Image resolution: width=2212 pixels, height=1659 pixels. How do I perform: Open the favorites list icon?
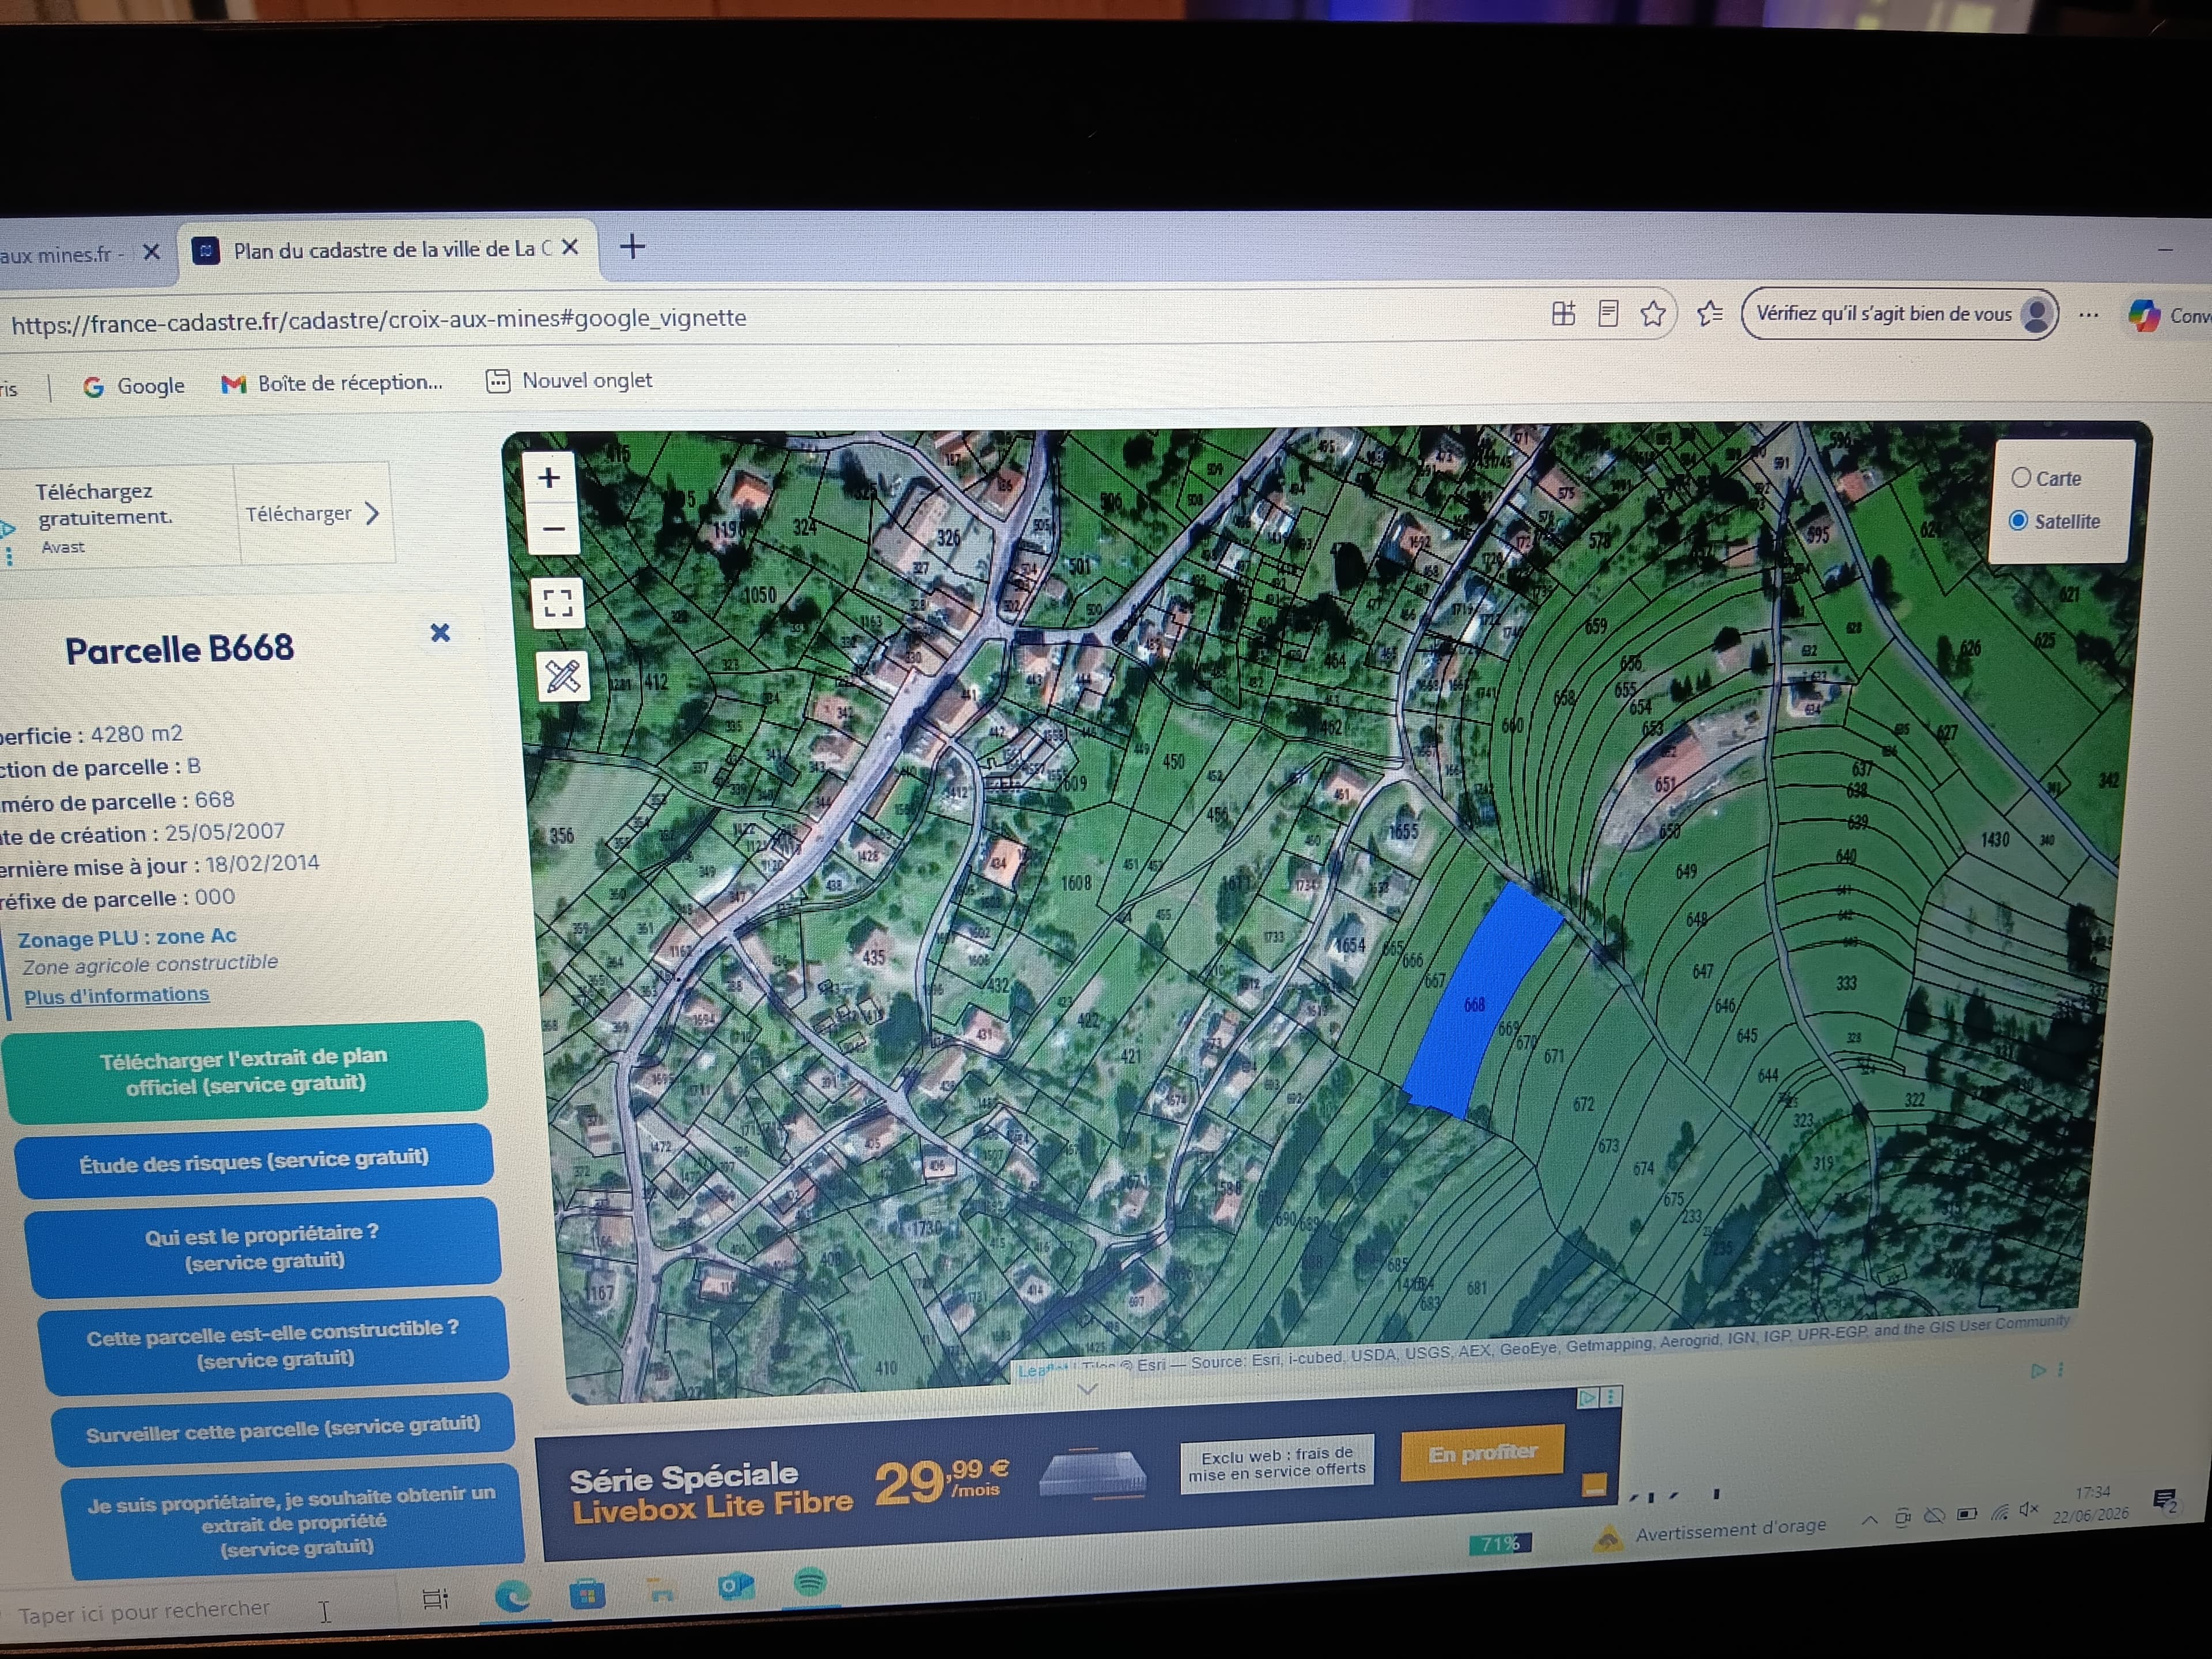tap(1710, 314)
